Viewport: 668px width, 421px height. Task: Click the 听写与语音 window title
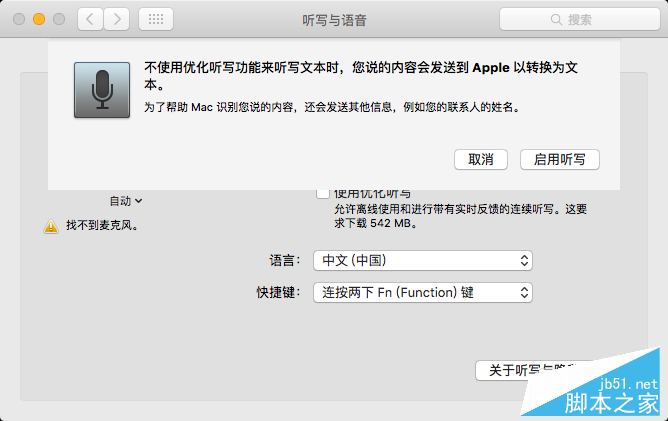(334, 19)
